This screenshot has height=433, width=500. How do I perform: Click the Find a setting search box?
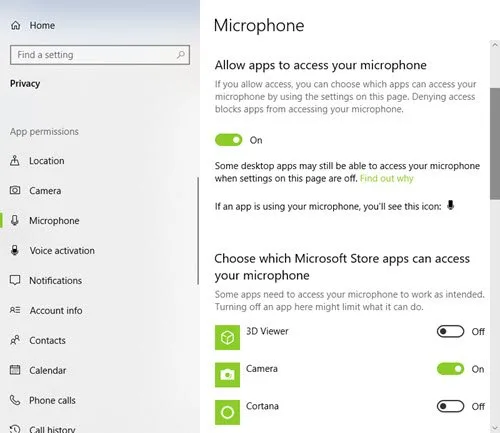click(x=100, y=55)
